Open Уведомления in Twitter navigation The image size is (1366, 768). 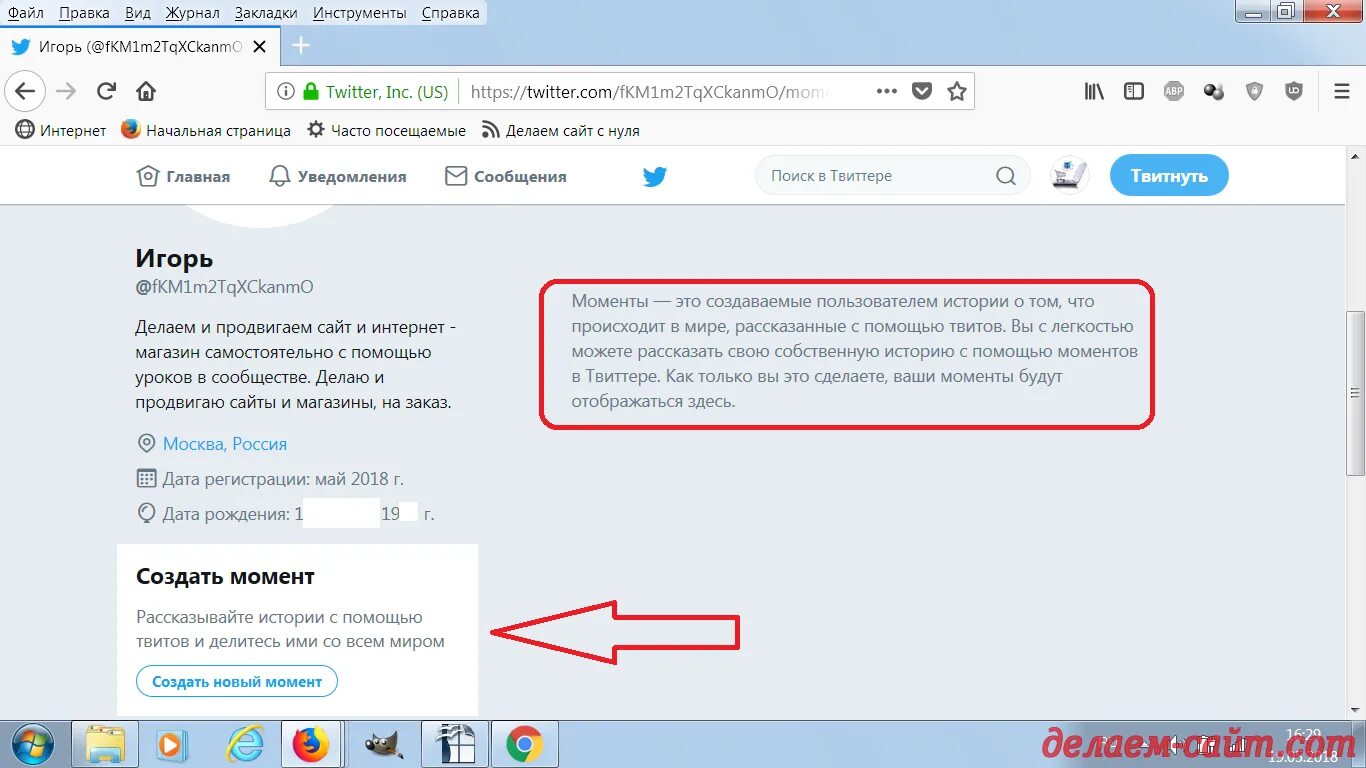tap(338, 176)
